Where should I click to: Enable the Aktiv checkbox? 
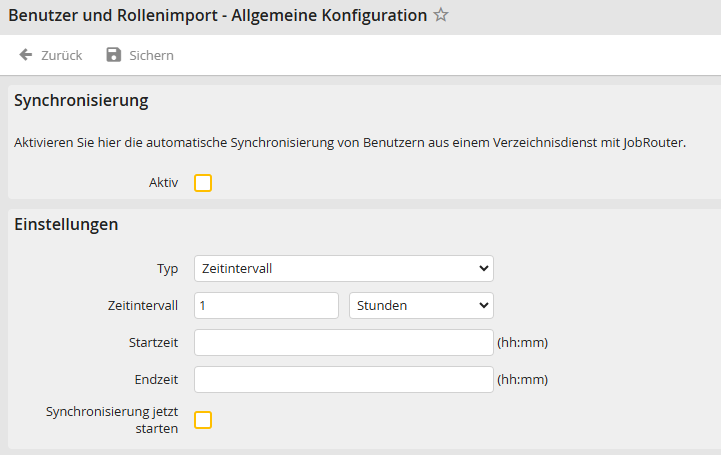click(203, 183)
